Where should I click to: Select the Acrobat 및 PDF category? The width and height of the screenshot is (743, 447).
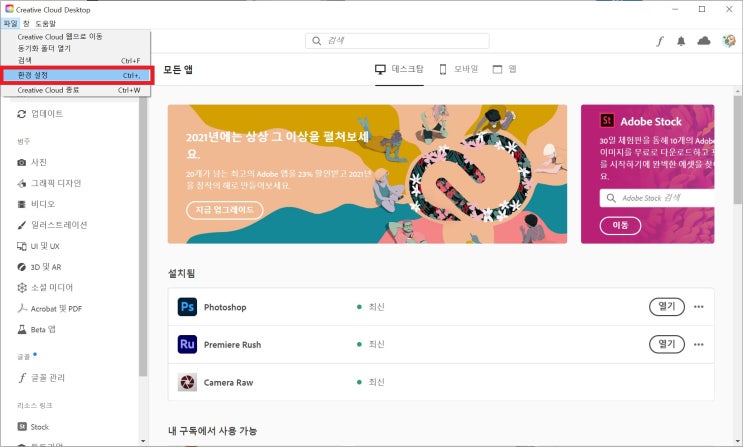(49, 309)
